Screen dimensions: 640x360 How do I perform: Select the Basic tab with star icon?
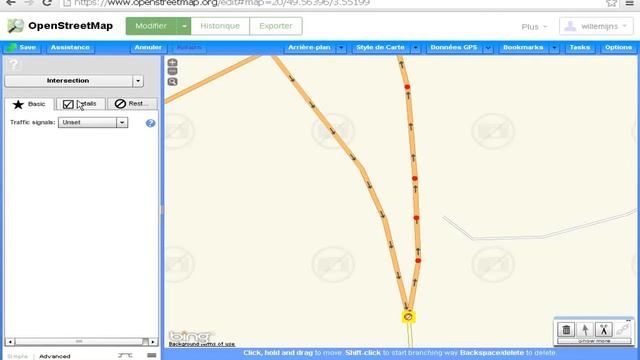pos(29,104)
